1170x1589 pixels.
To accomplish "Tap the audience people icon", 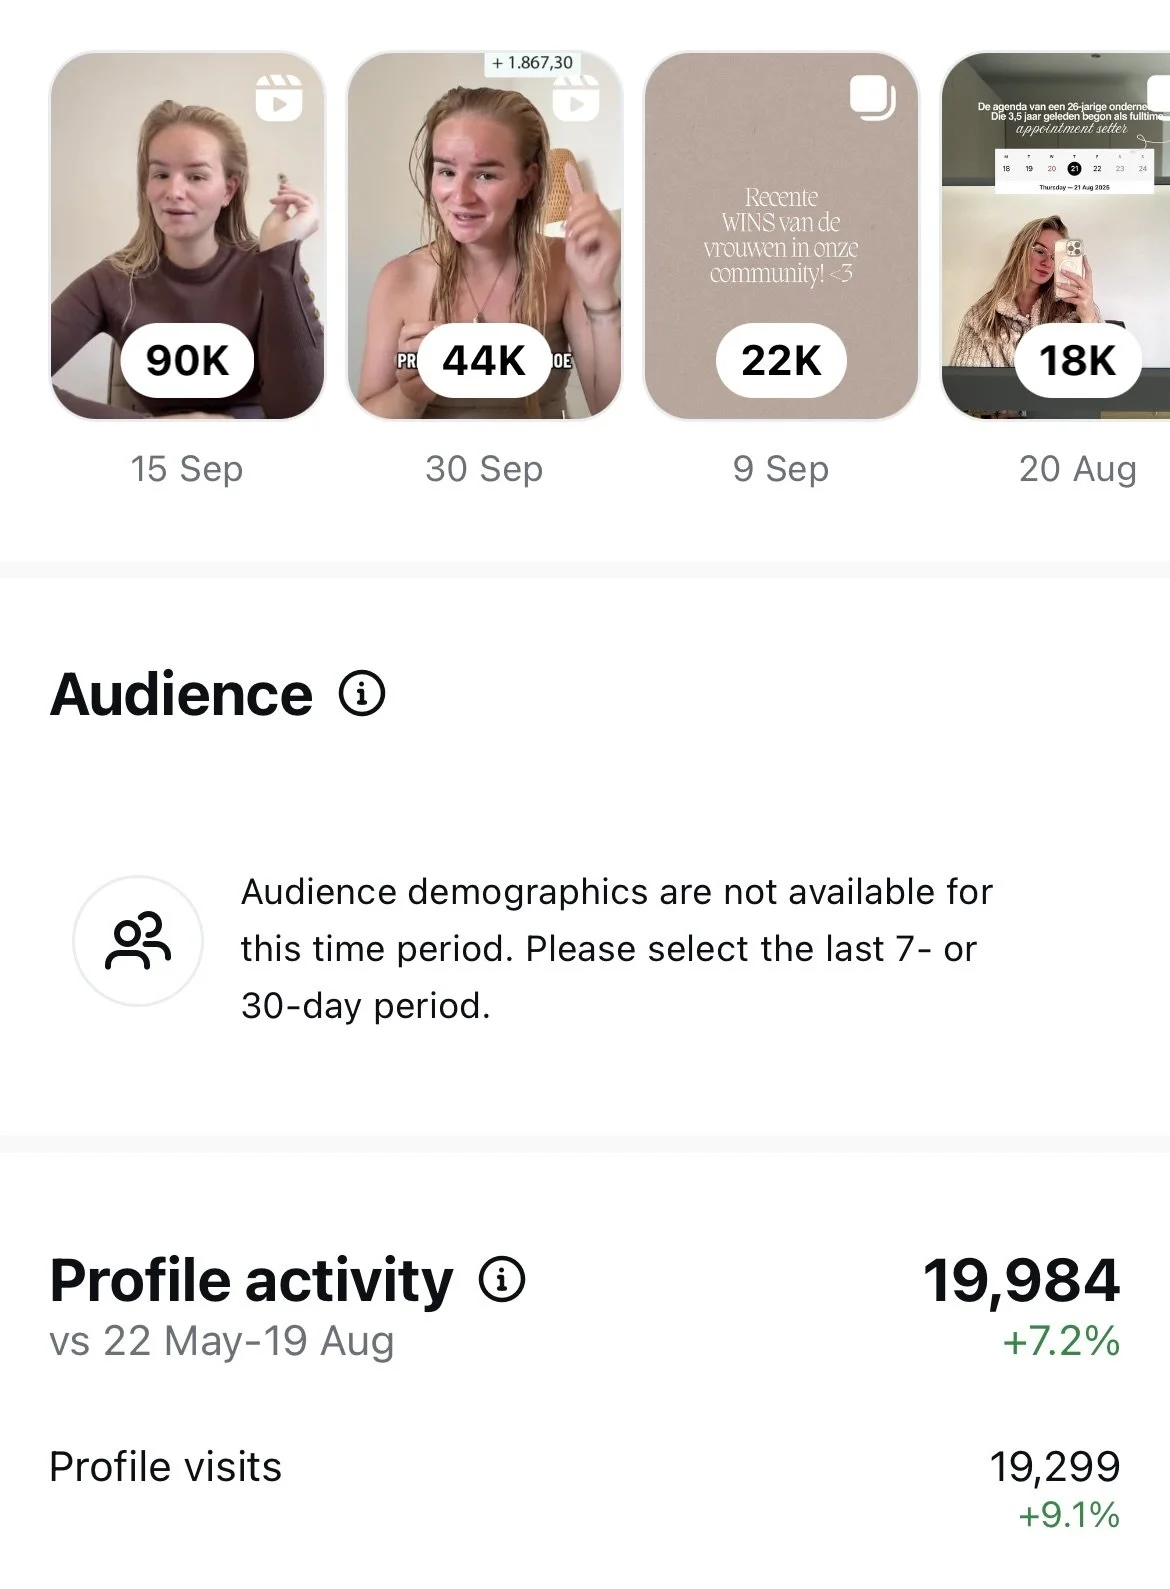I will [x=138, y=940].
